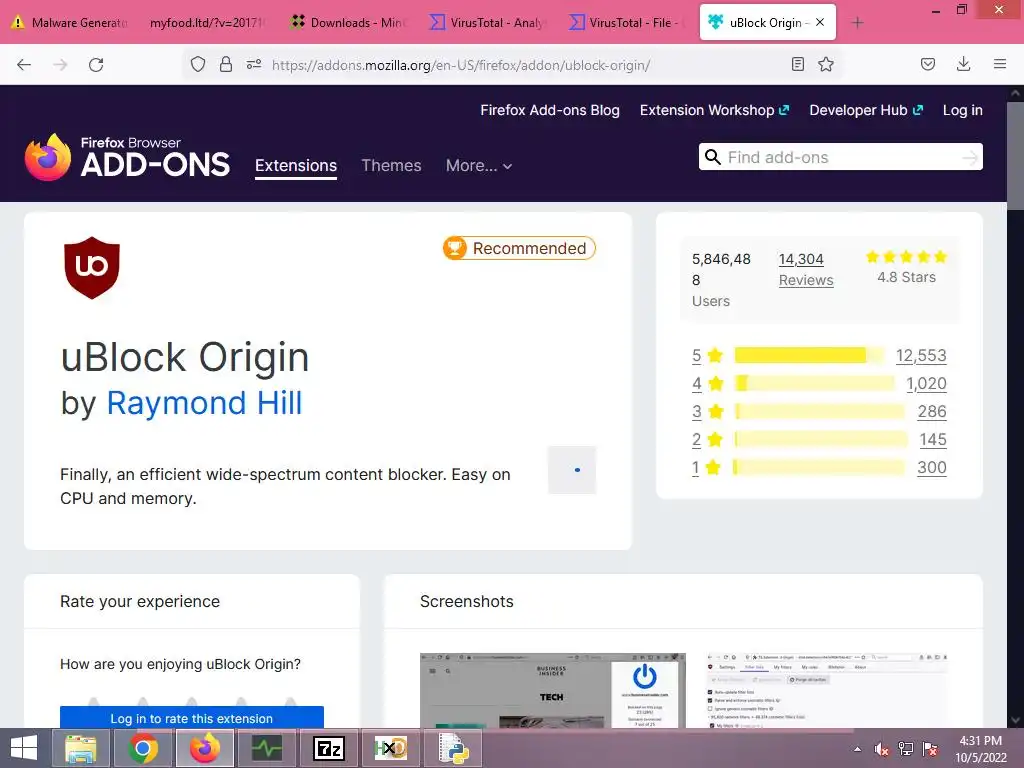1024x768 pixels.
Task: Click the taskbar clock showing 4:31 PM
Action: coord(980,749)
